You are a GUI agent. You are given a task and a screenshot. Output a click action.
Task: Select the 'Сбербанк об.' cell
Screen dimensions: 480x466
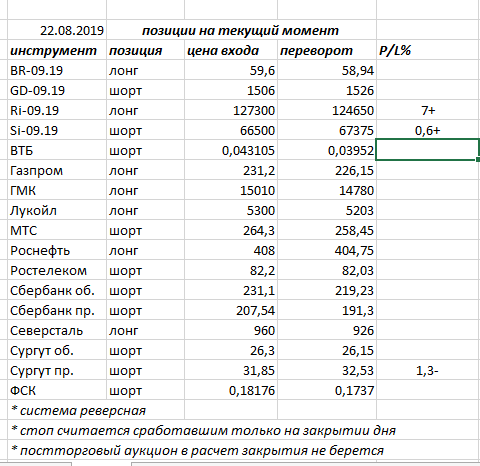pyautogui.click(x=57, y=290)
